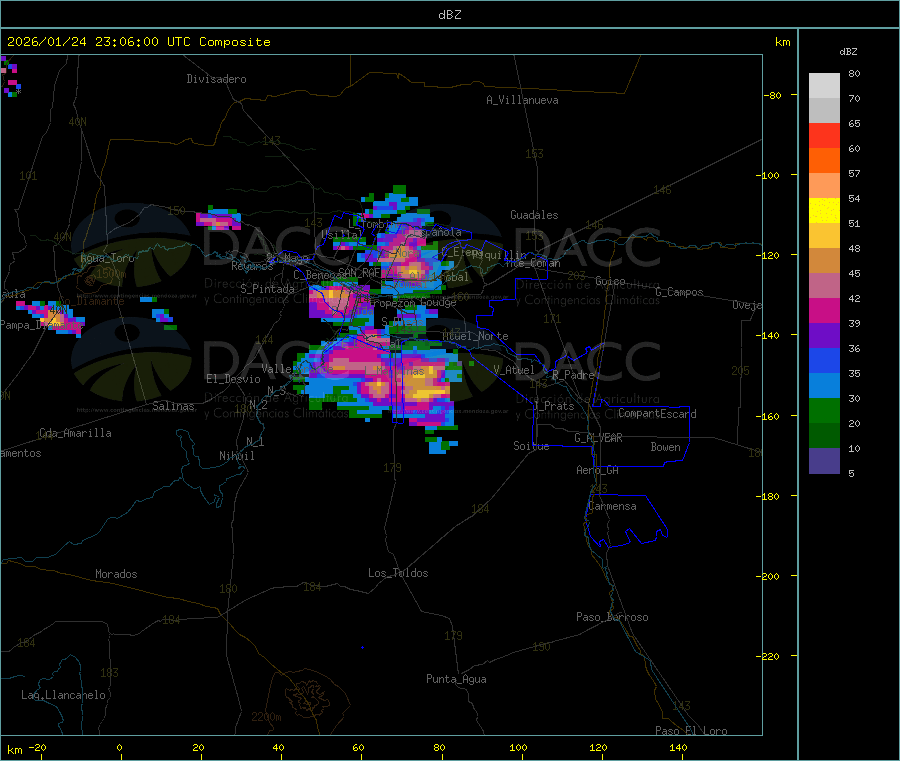Viewport: 900px width, 761px height.
Task: Click the Guadales map label
Action: click(534, 215)
